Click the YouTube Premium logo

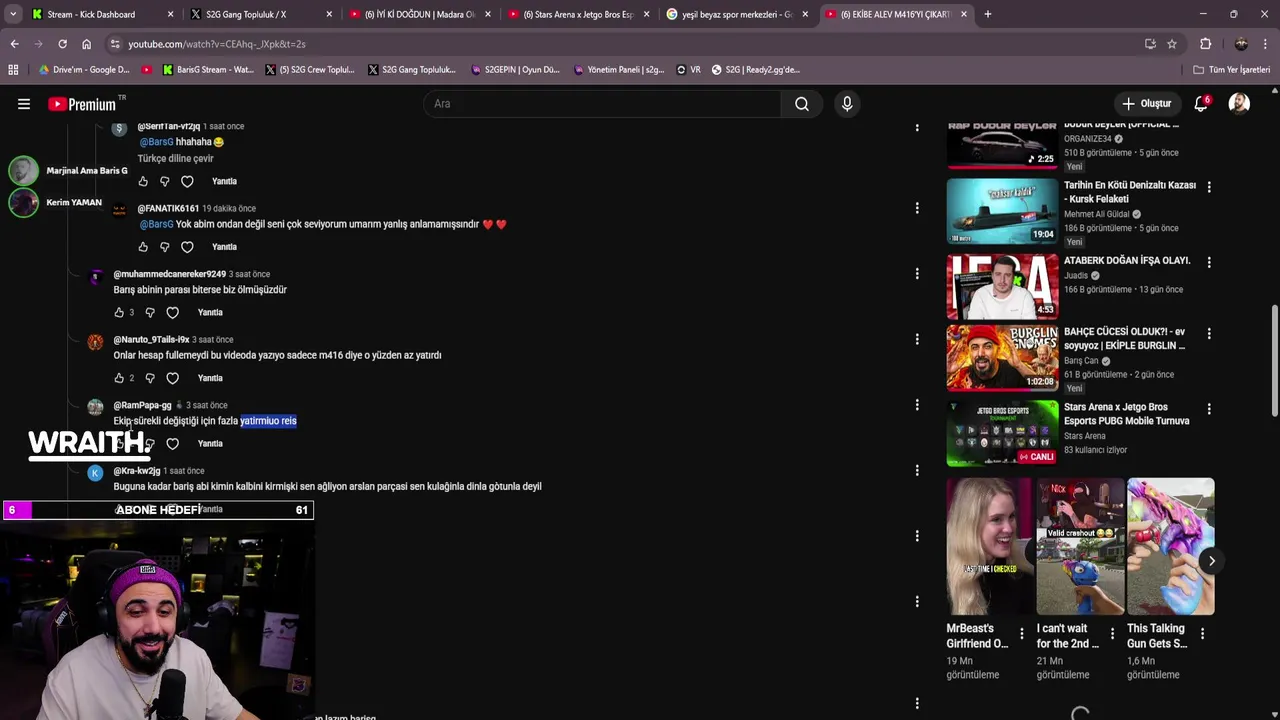click(84, 104)
